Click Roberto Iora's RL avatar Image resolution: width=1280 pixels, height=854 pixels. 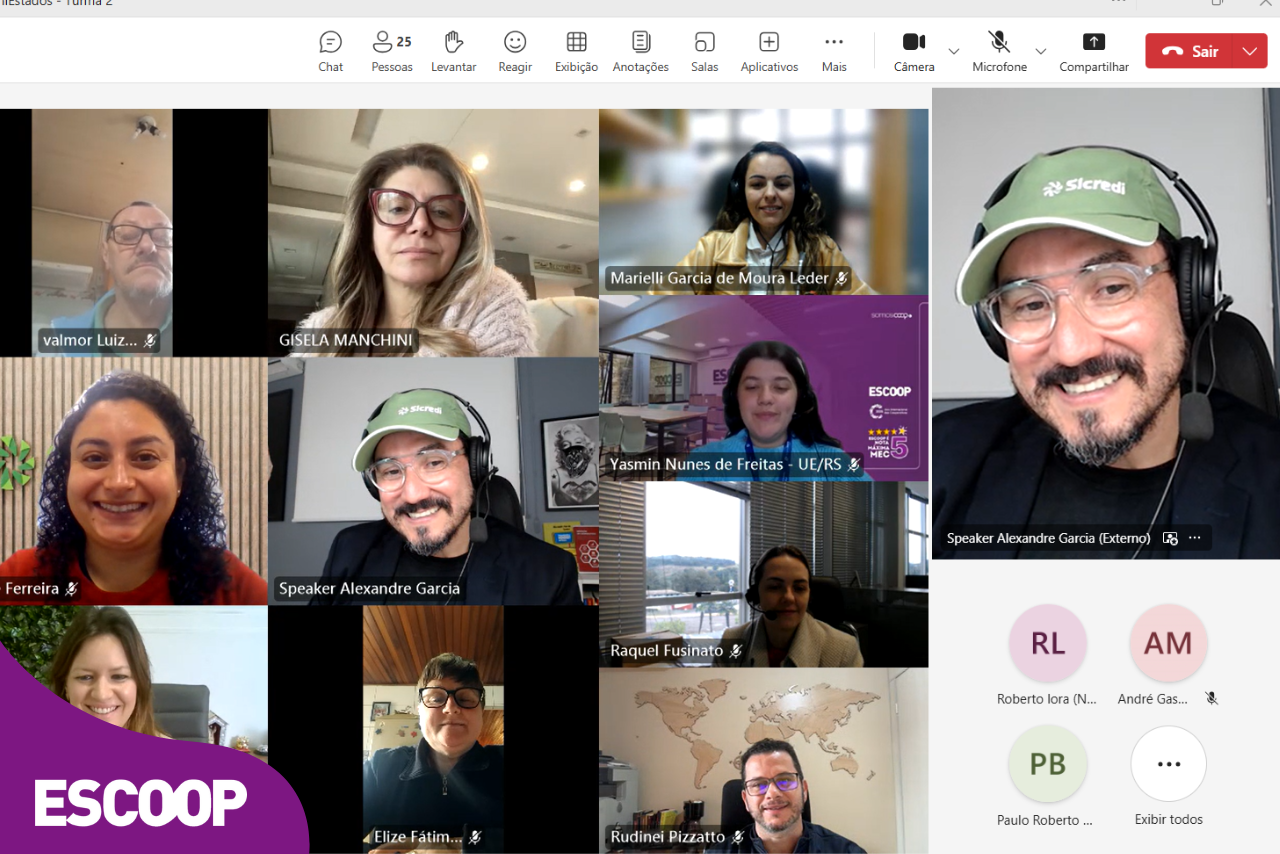coord(1047,644)
